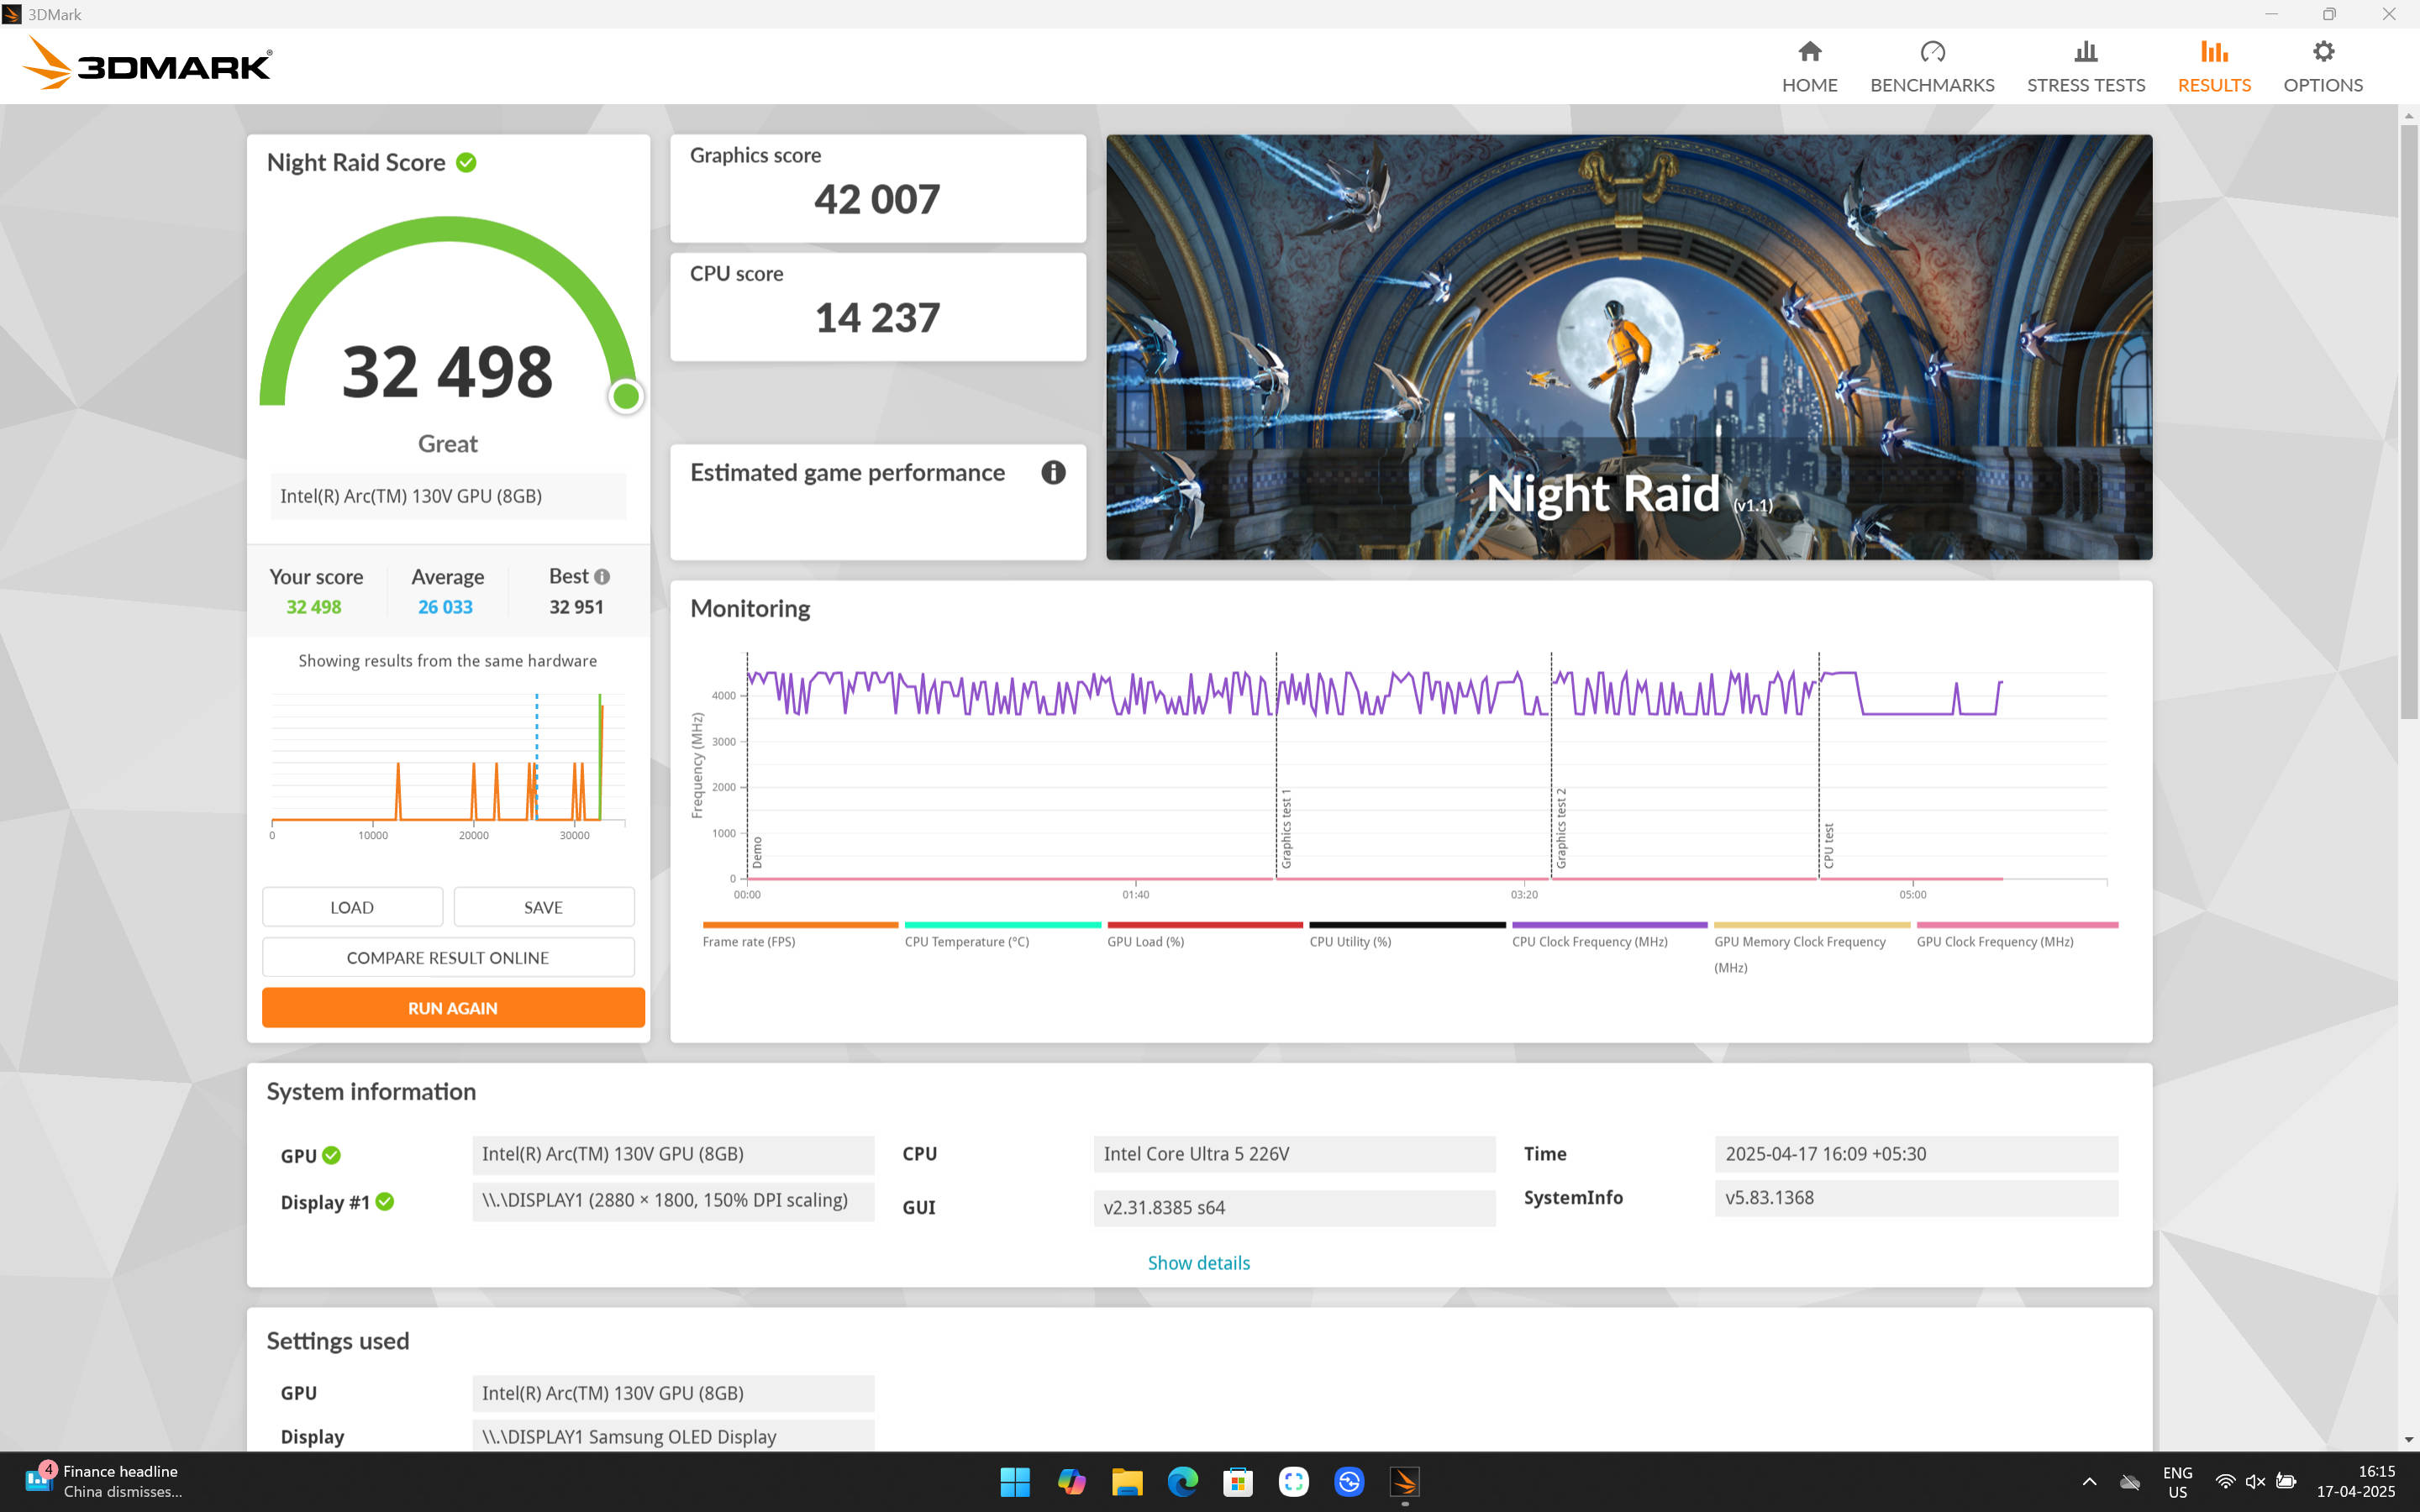Click the CPU score 14 237 value
Viewport: 2420px width, 1512px height.
pos(877,318)
